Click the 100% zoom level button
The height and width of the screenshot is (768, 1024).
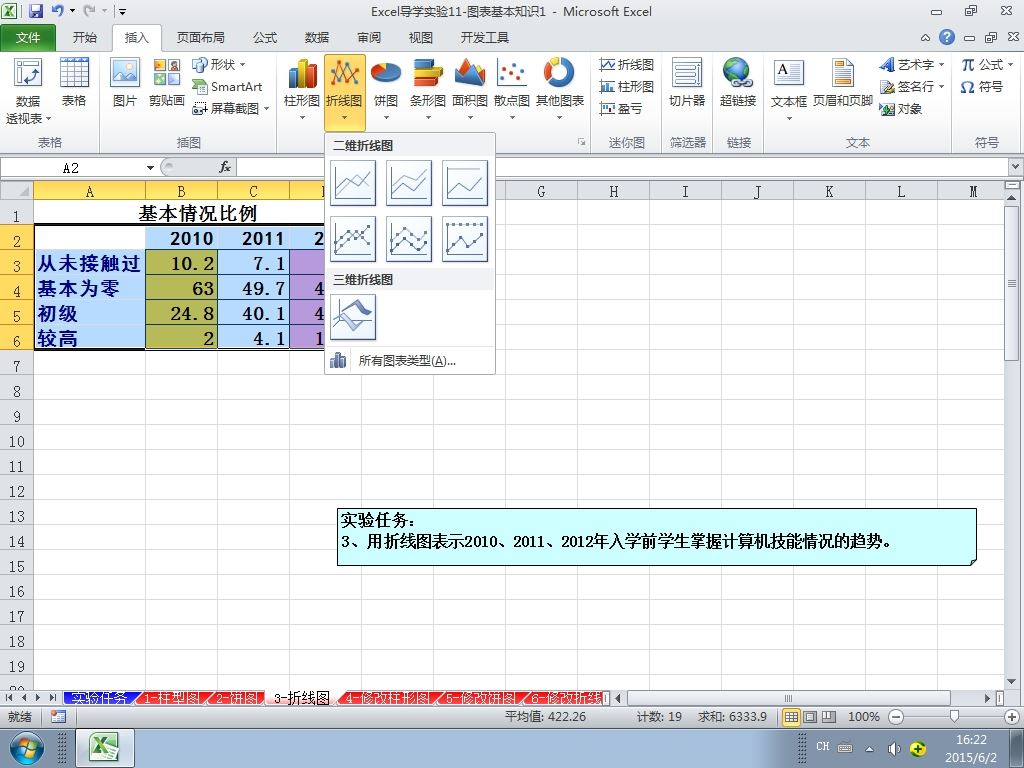click(x=863, y=716)
